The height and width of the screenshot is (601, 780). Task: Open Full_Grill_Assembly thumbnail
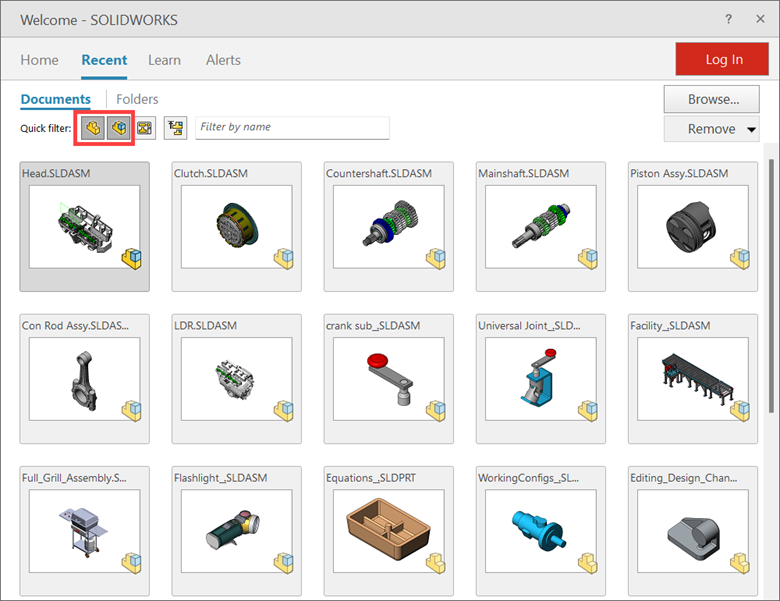[x=85, y=531]
